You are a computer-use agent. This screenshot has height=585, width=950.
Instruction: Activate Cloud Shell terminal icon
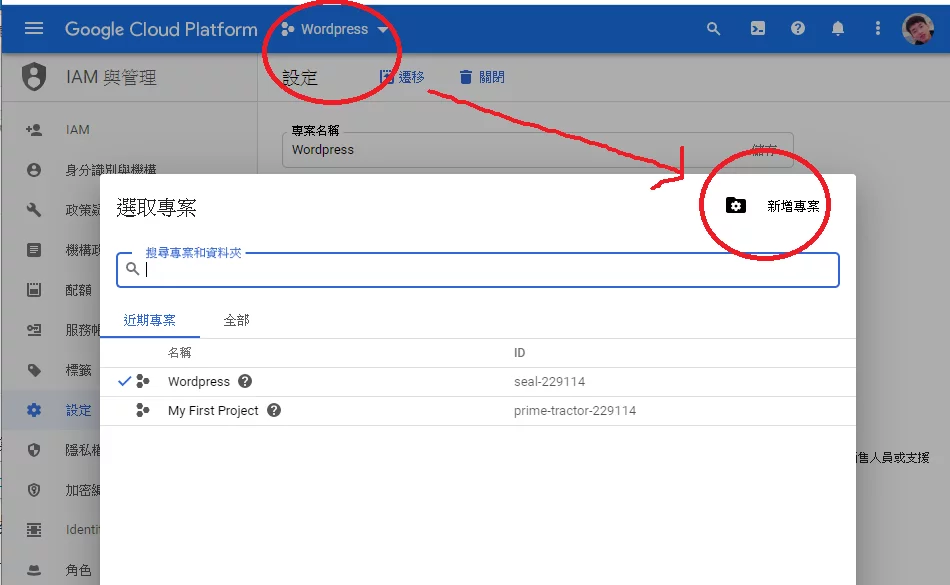tap(757, 28)
